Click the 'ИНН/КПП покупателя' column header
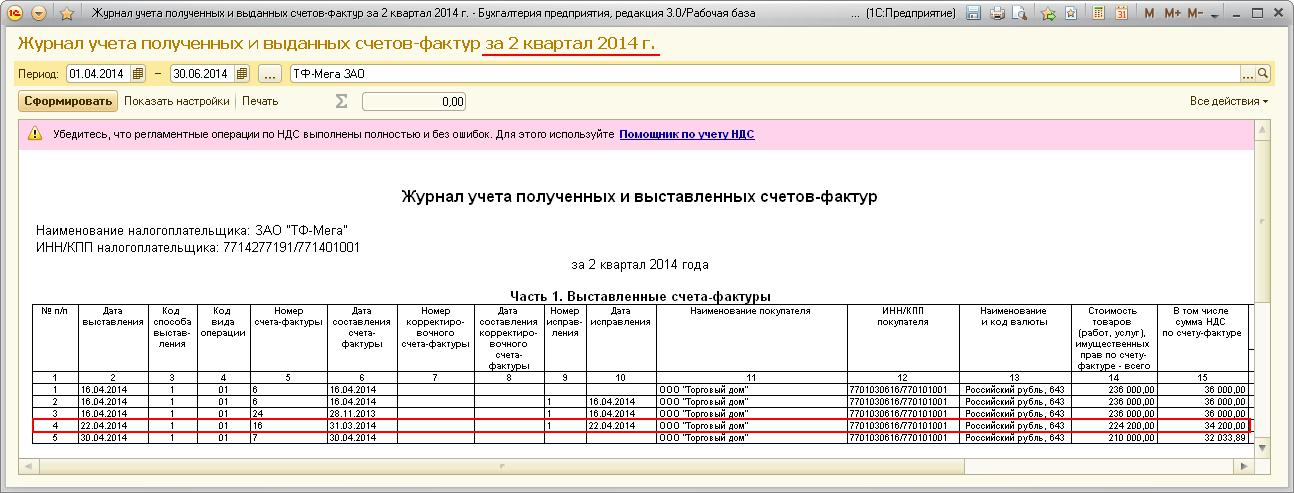1294x493 pixels. (x=903, y=338)
